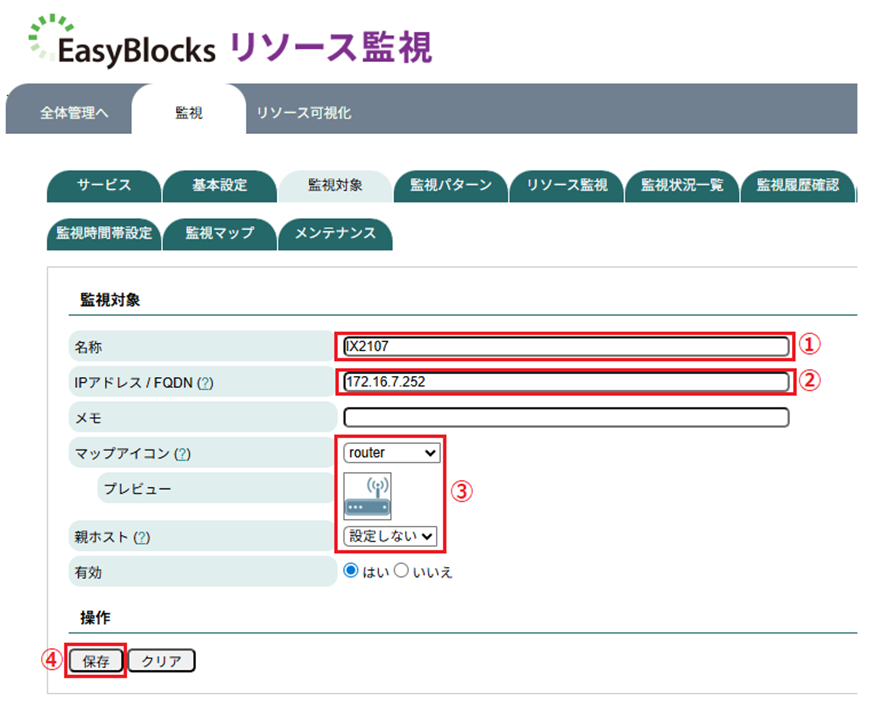Click the 保存 button
Viewport: 886px width, 701px height.
click(x=97, y=661)
